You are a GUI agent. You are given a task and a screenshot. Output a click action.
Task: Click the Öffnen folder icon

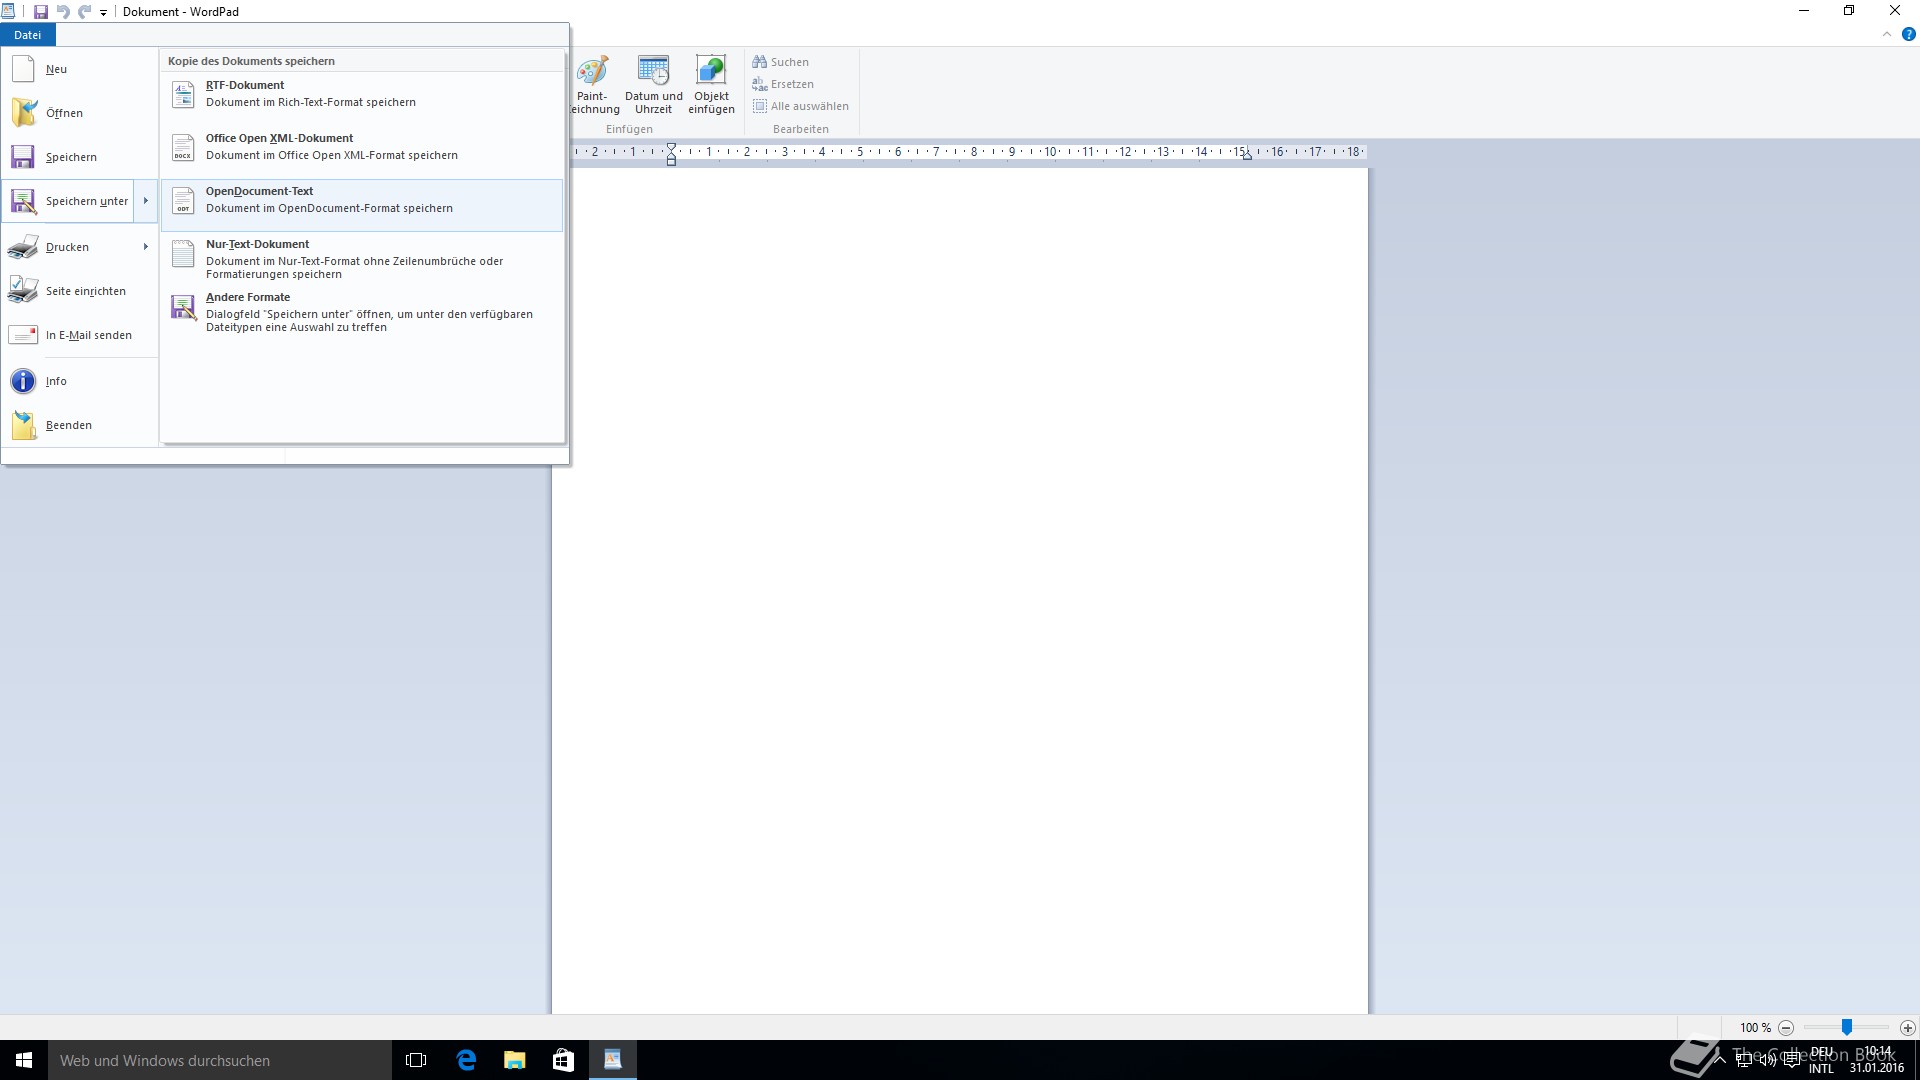pos(23,113)
